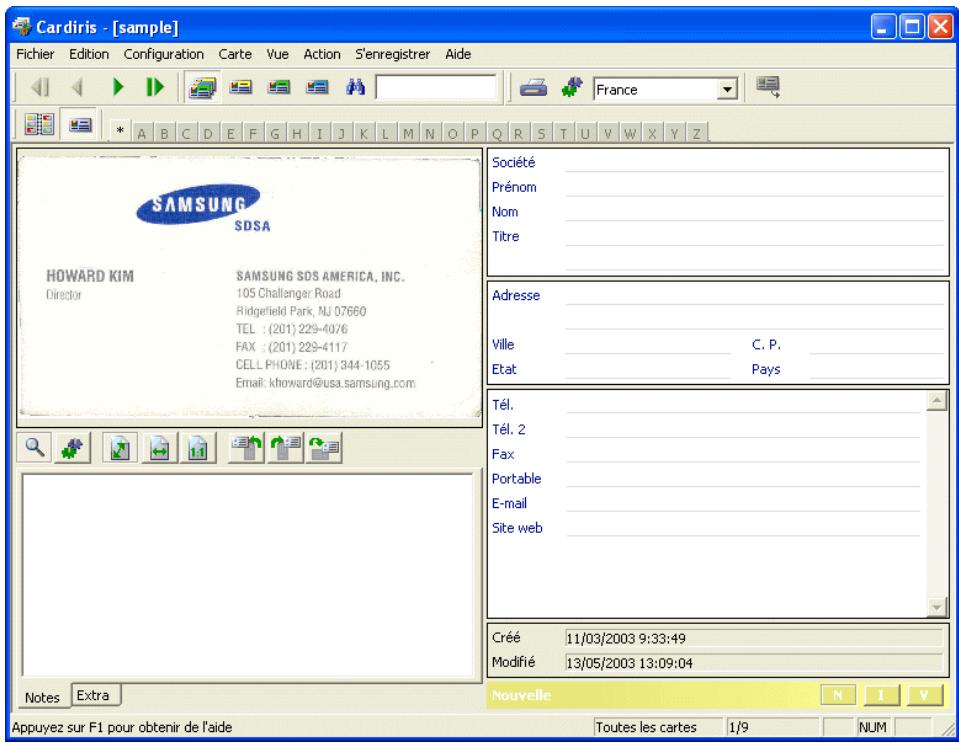959x743 pixels.
Task: Click the binoculars search icon
Action: [x=355, y=87]
